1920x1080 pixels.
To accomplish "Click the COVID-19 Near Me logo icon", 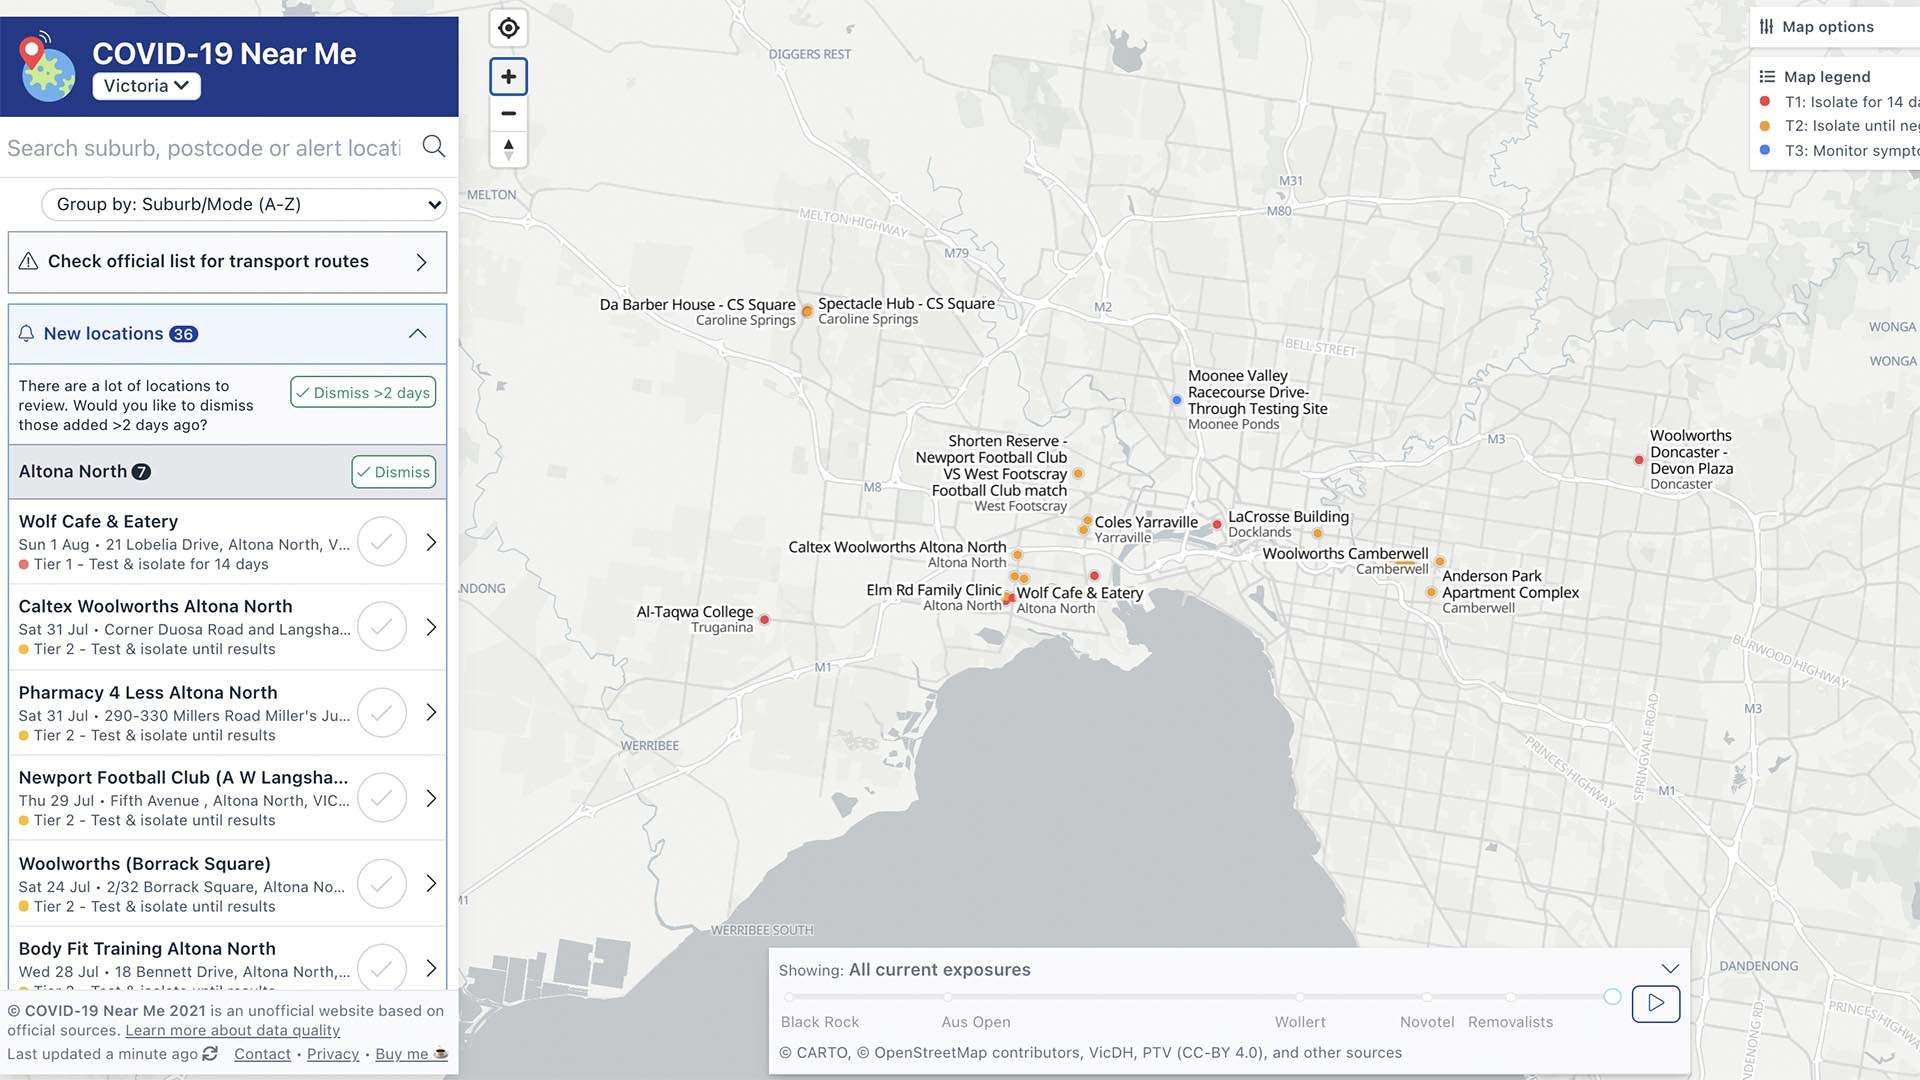I will pos(47,66).
